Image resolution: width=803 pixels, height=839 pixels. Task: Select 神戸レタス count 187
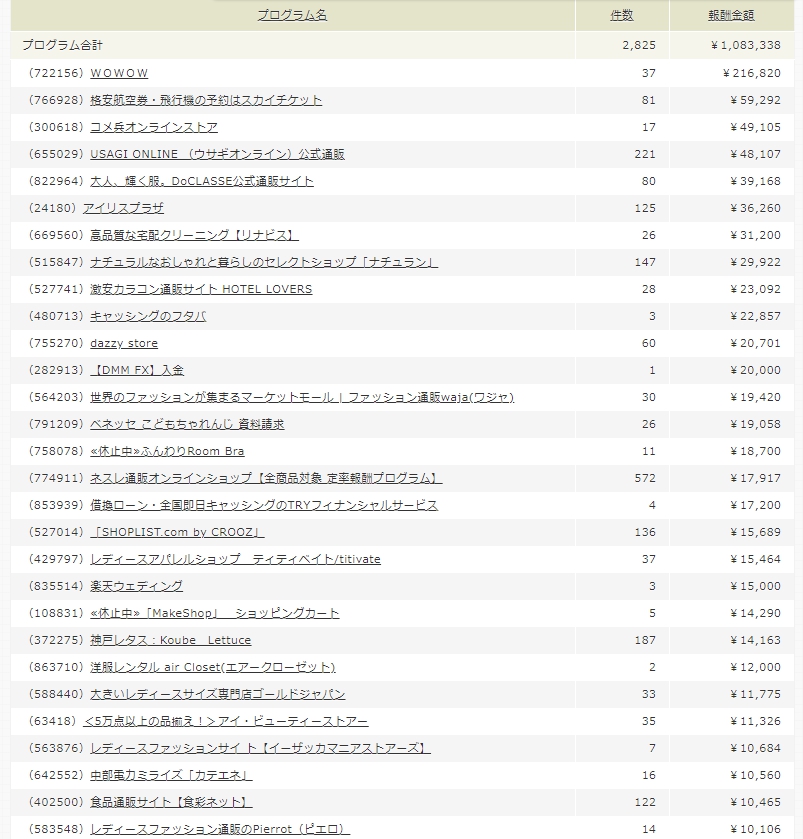click(x=645, y=640)
